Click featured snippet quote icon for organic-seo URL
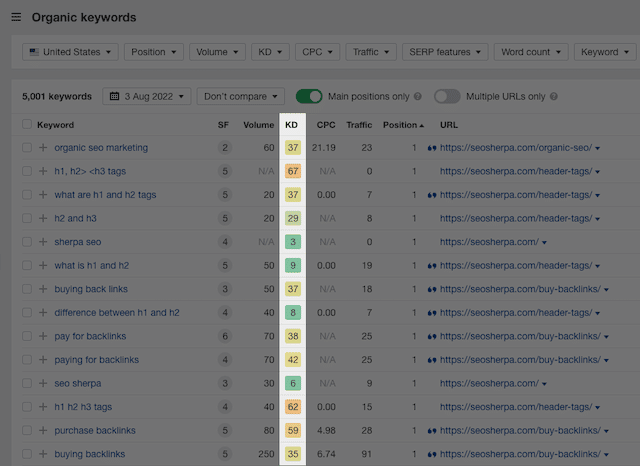 [432, 148]
